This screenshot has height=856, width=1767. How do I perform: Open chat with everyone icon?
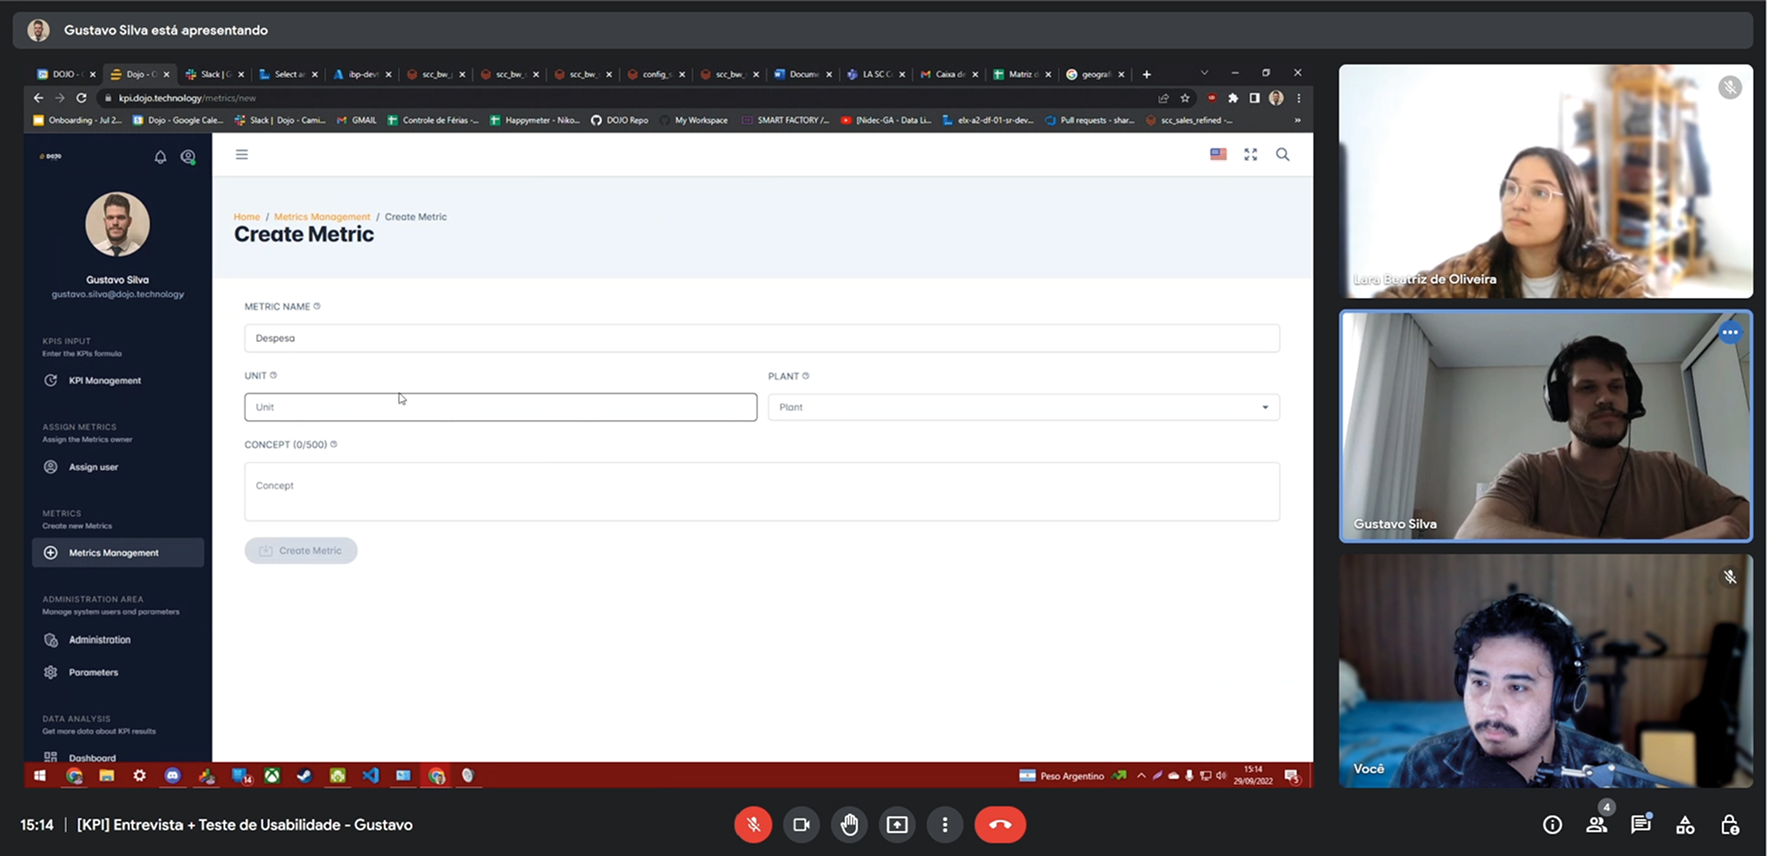1641,825
